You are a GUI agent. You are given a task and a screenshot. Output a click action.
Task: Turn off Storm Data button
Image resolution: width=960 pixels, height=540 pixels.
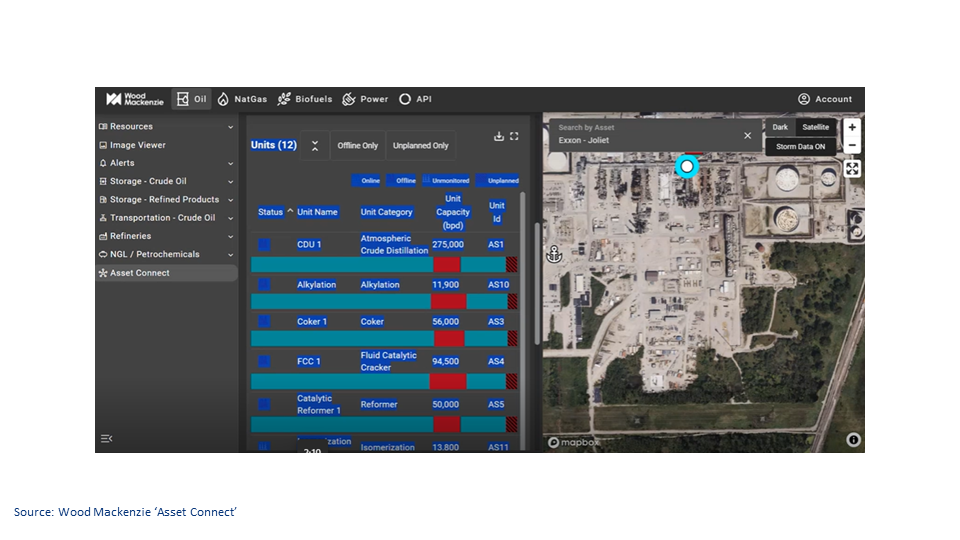(x=800, y=147)
